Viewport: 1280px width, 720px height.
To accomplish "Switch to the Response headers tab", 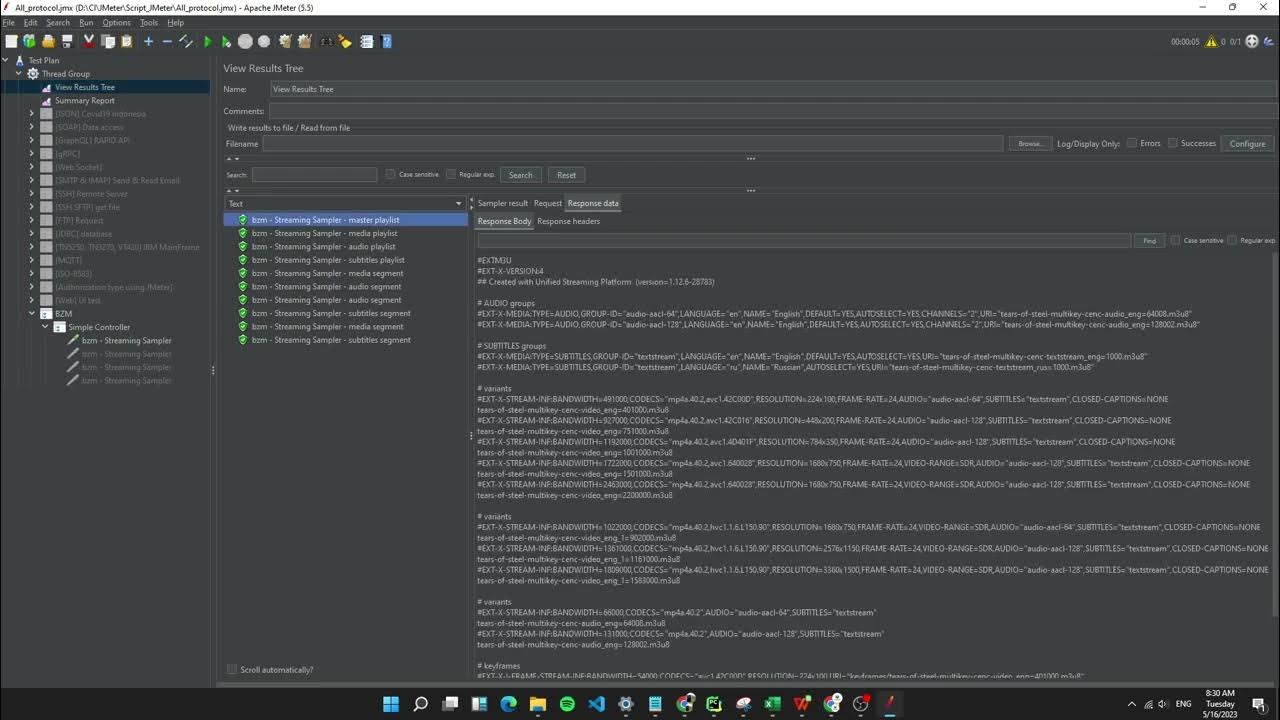I will coord(568,221).
